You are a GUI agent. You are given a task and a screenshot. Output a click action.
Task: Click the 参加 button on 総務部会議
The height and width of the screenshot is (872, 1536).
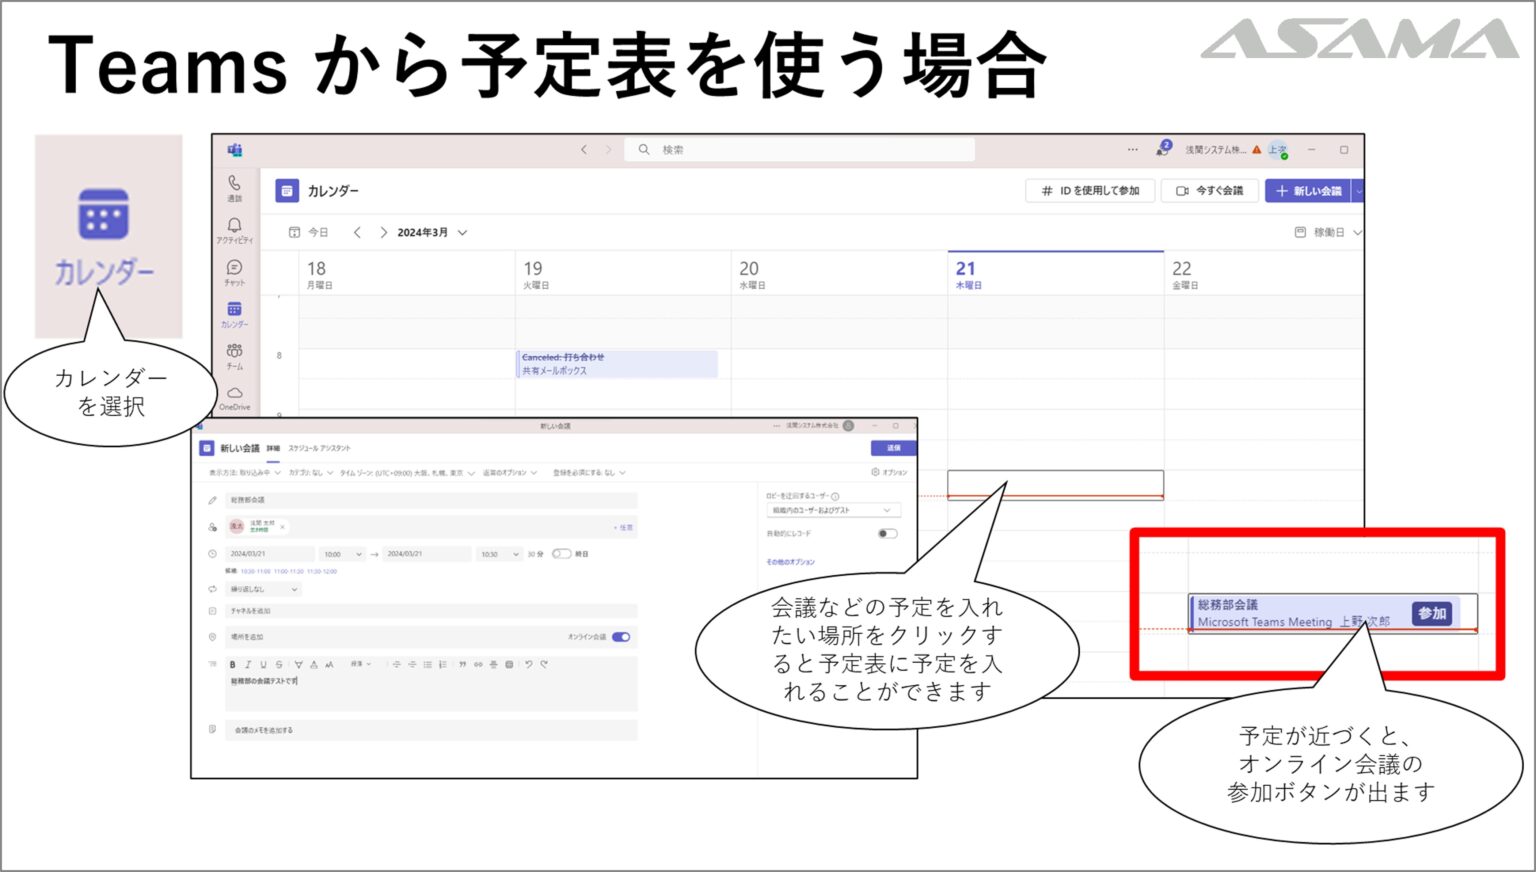[1431, 614]
